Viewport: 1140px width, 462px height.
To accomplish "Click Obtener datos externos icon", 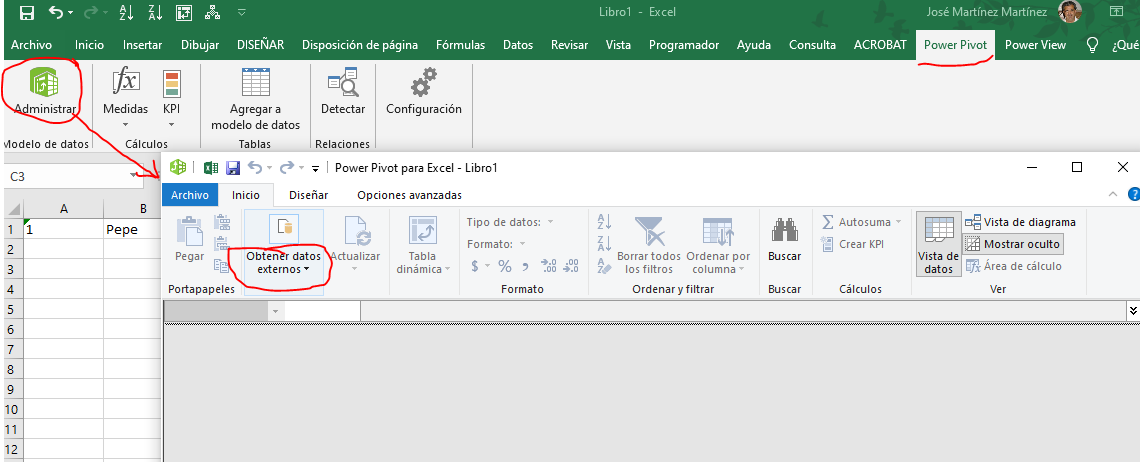I will coord(284,229).
